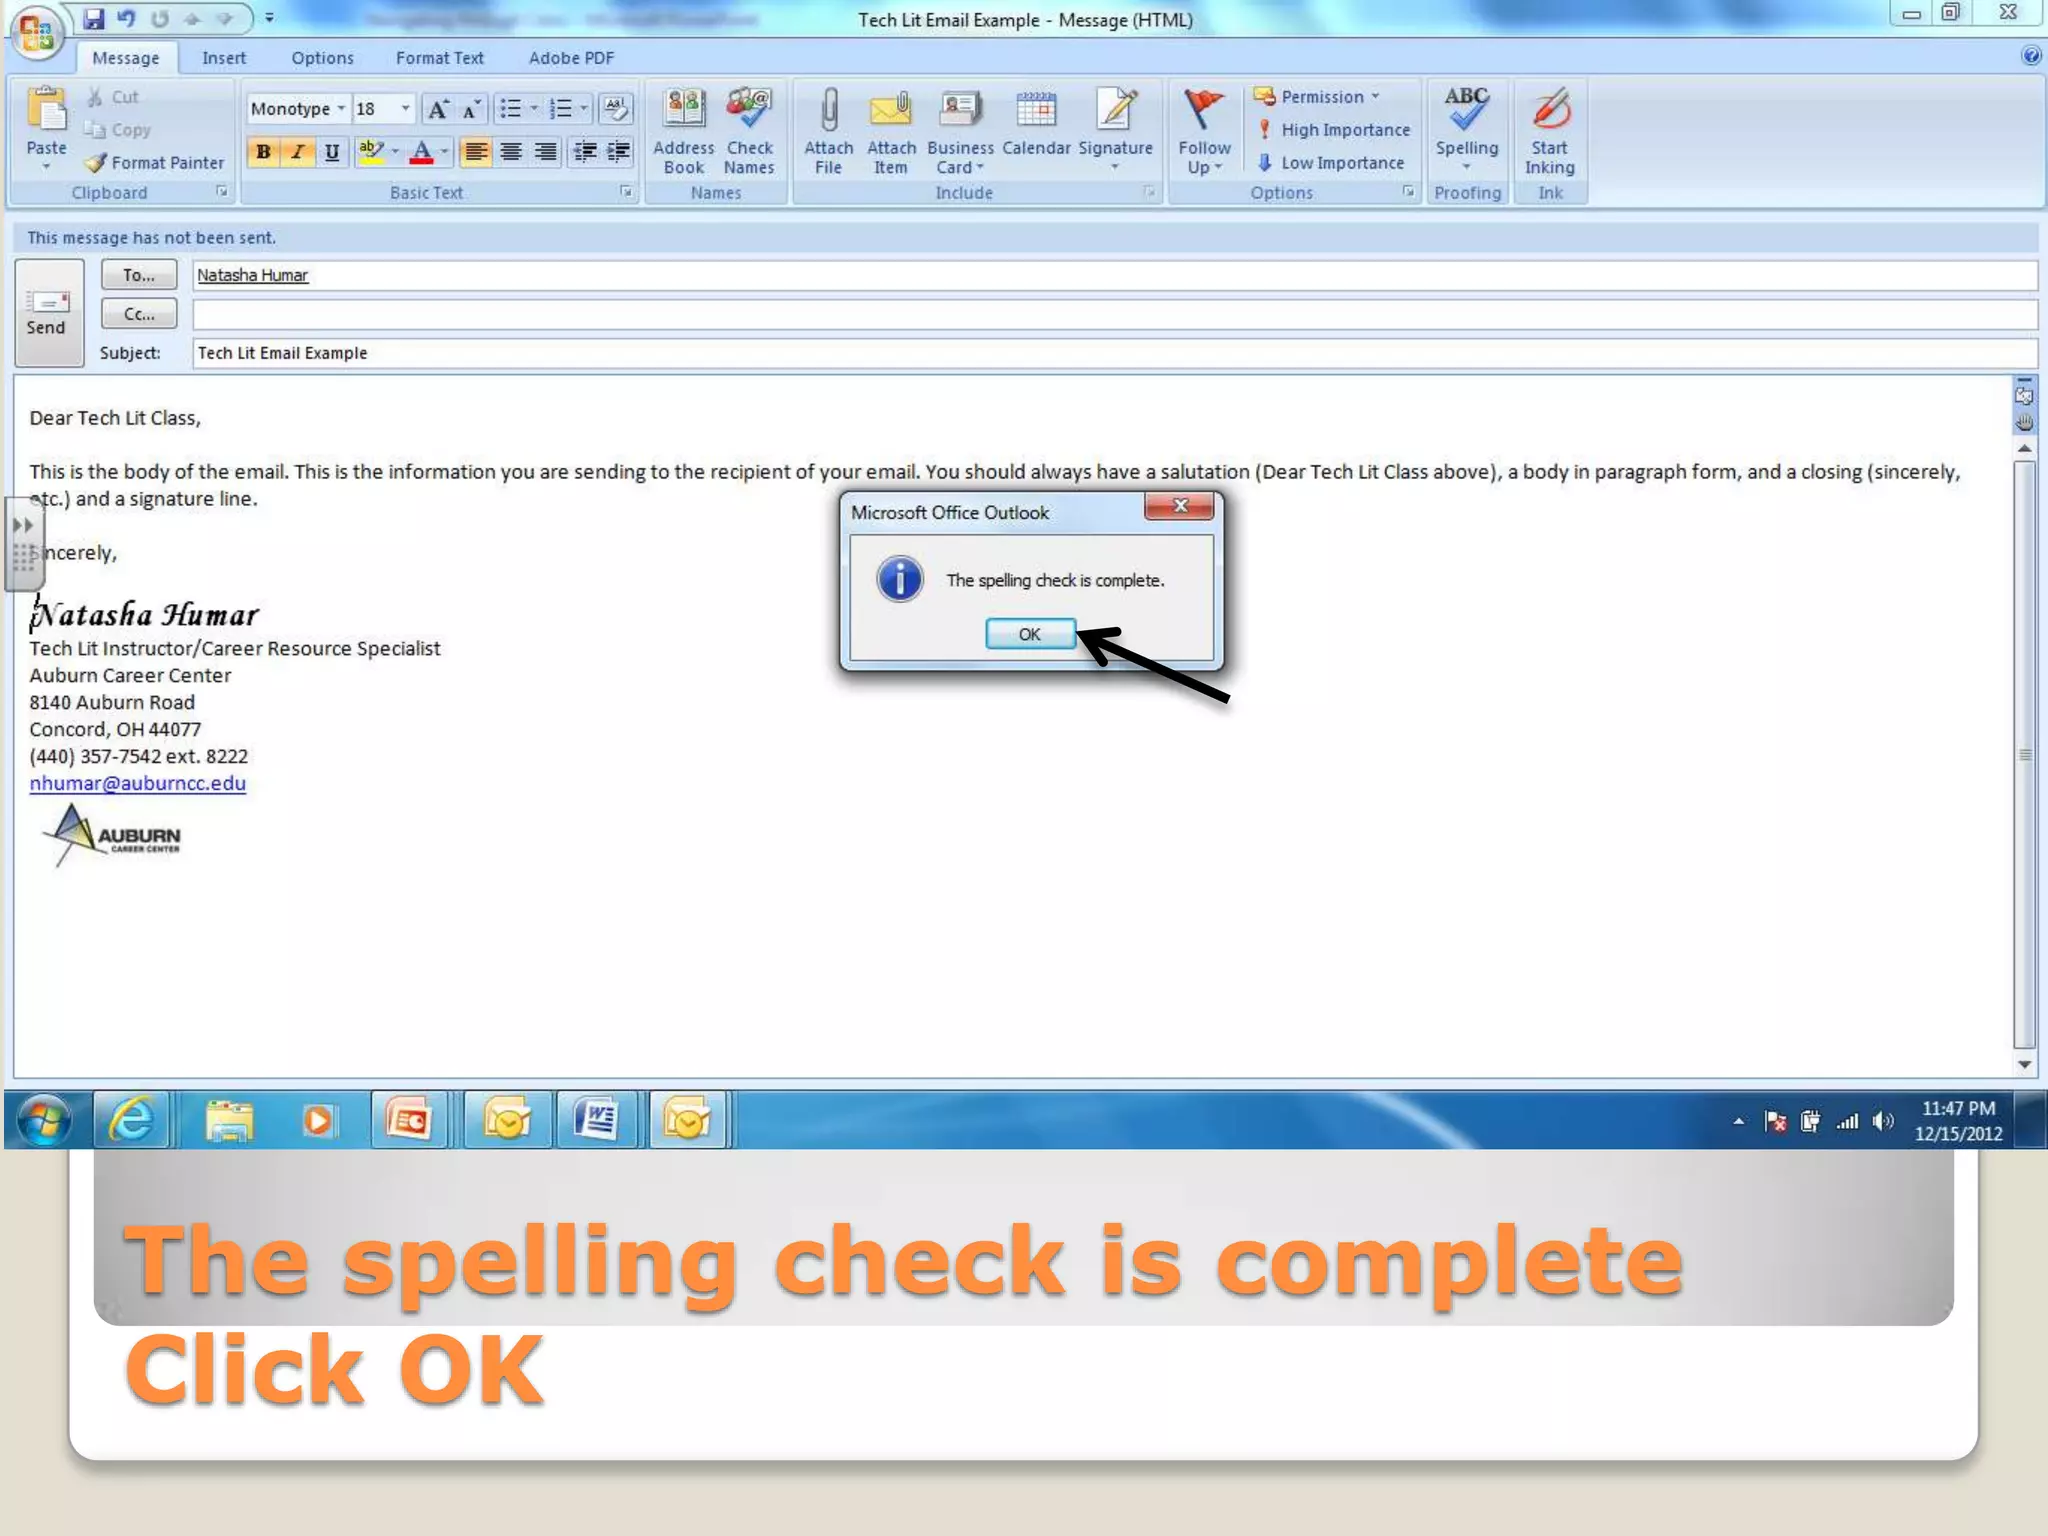Click in the Cc address field
The width and height of the screenshot is (2048, 1536).
coord(1115,314)
